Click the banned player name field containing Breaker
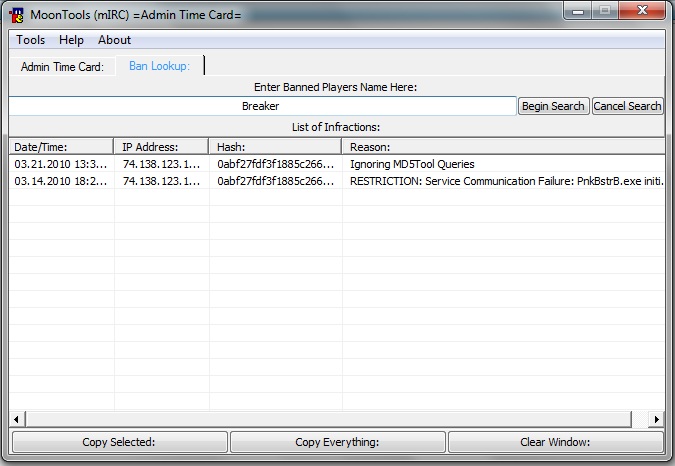 (262, 106)
